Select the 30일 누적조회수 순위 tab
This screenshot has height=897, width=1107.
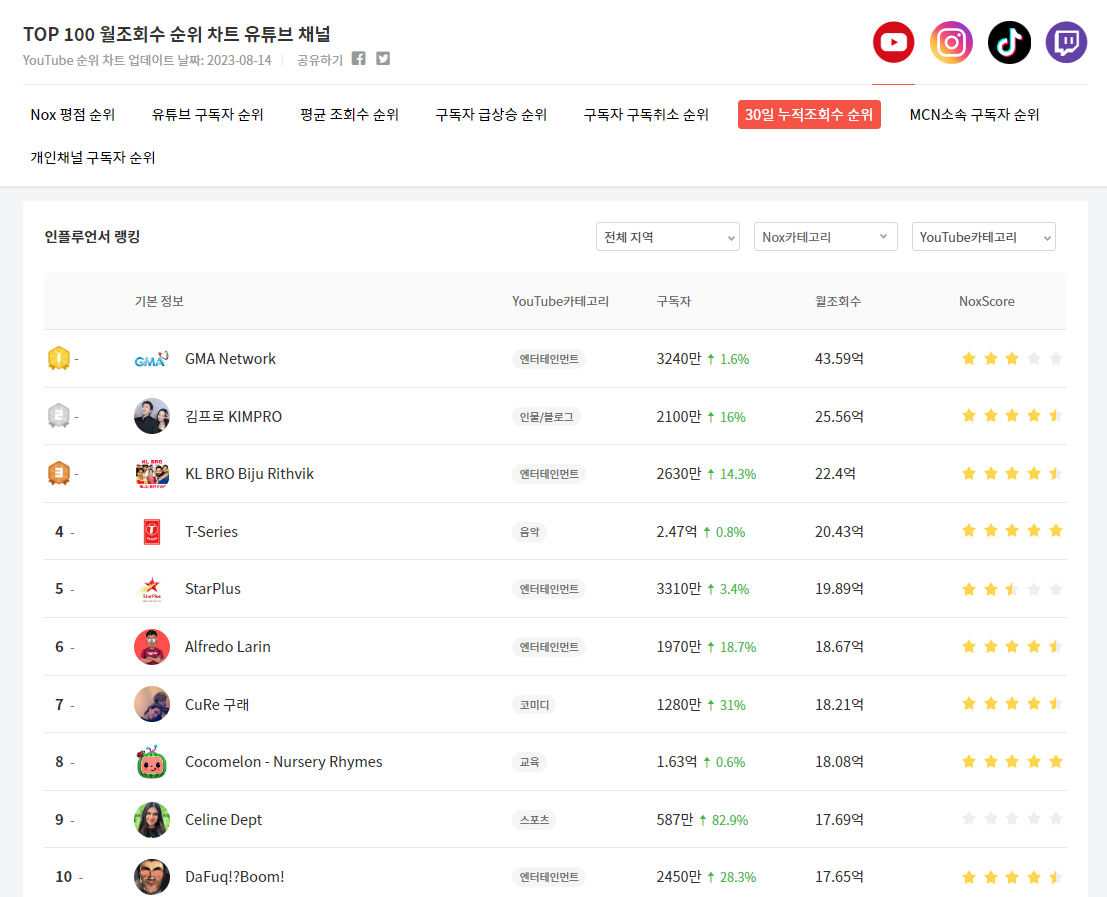click(x=809, y=114)
